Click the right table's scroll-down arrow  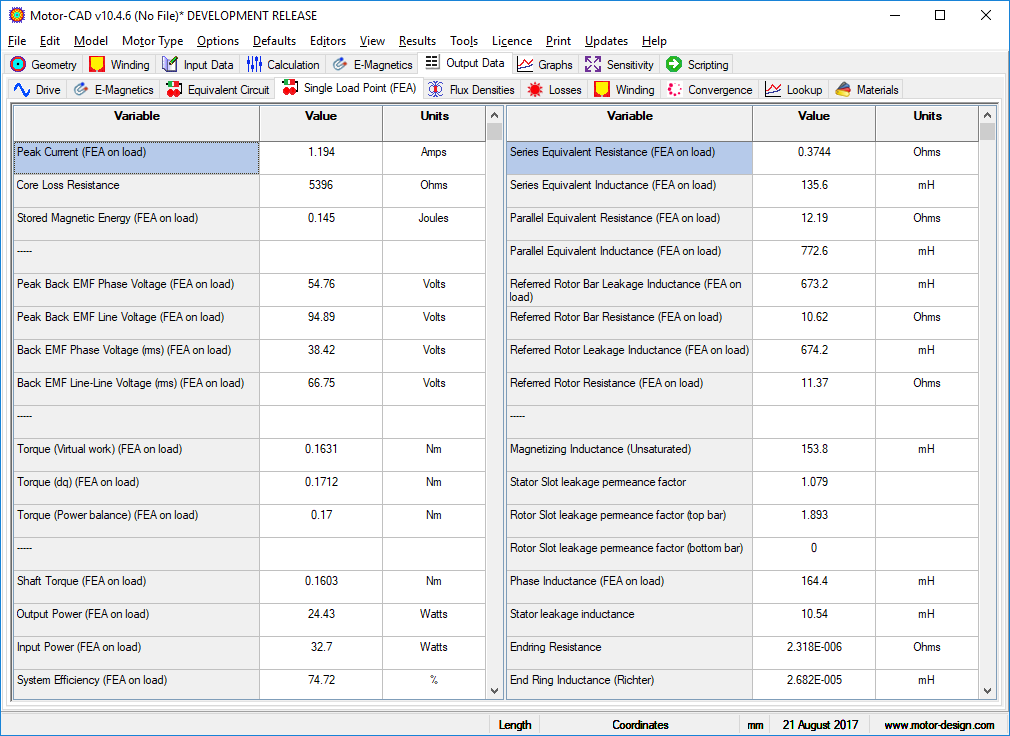point(987,691)
